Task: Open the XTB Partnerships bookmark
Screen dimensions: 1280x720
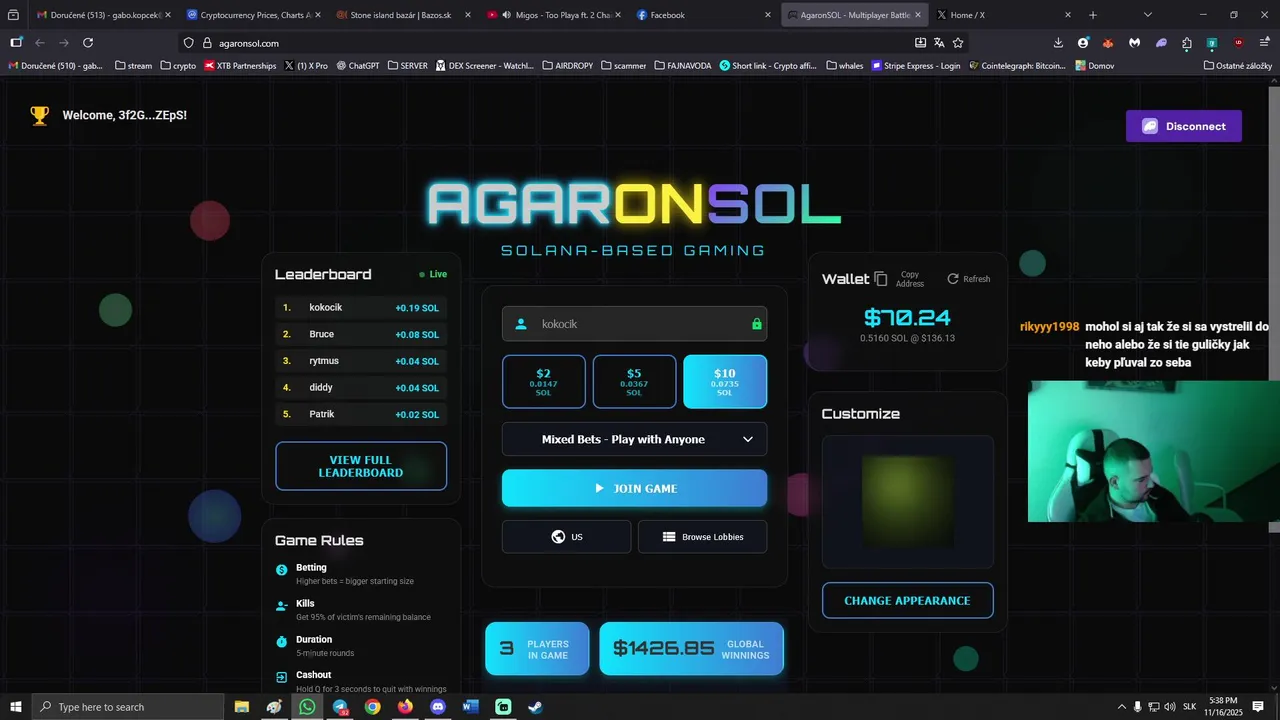Action: [240, 65]
